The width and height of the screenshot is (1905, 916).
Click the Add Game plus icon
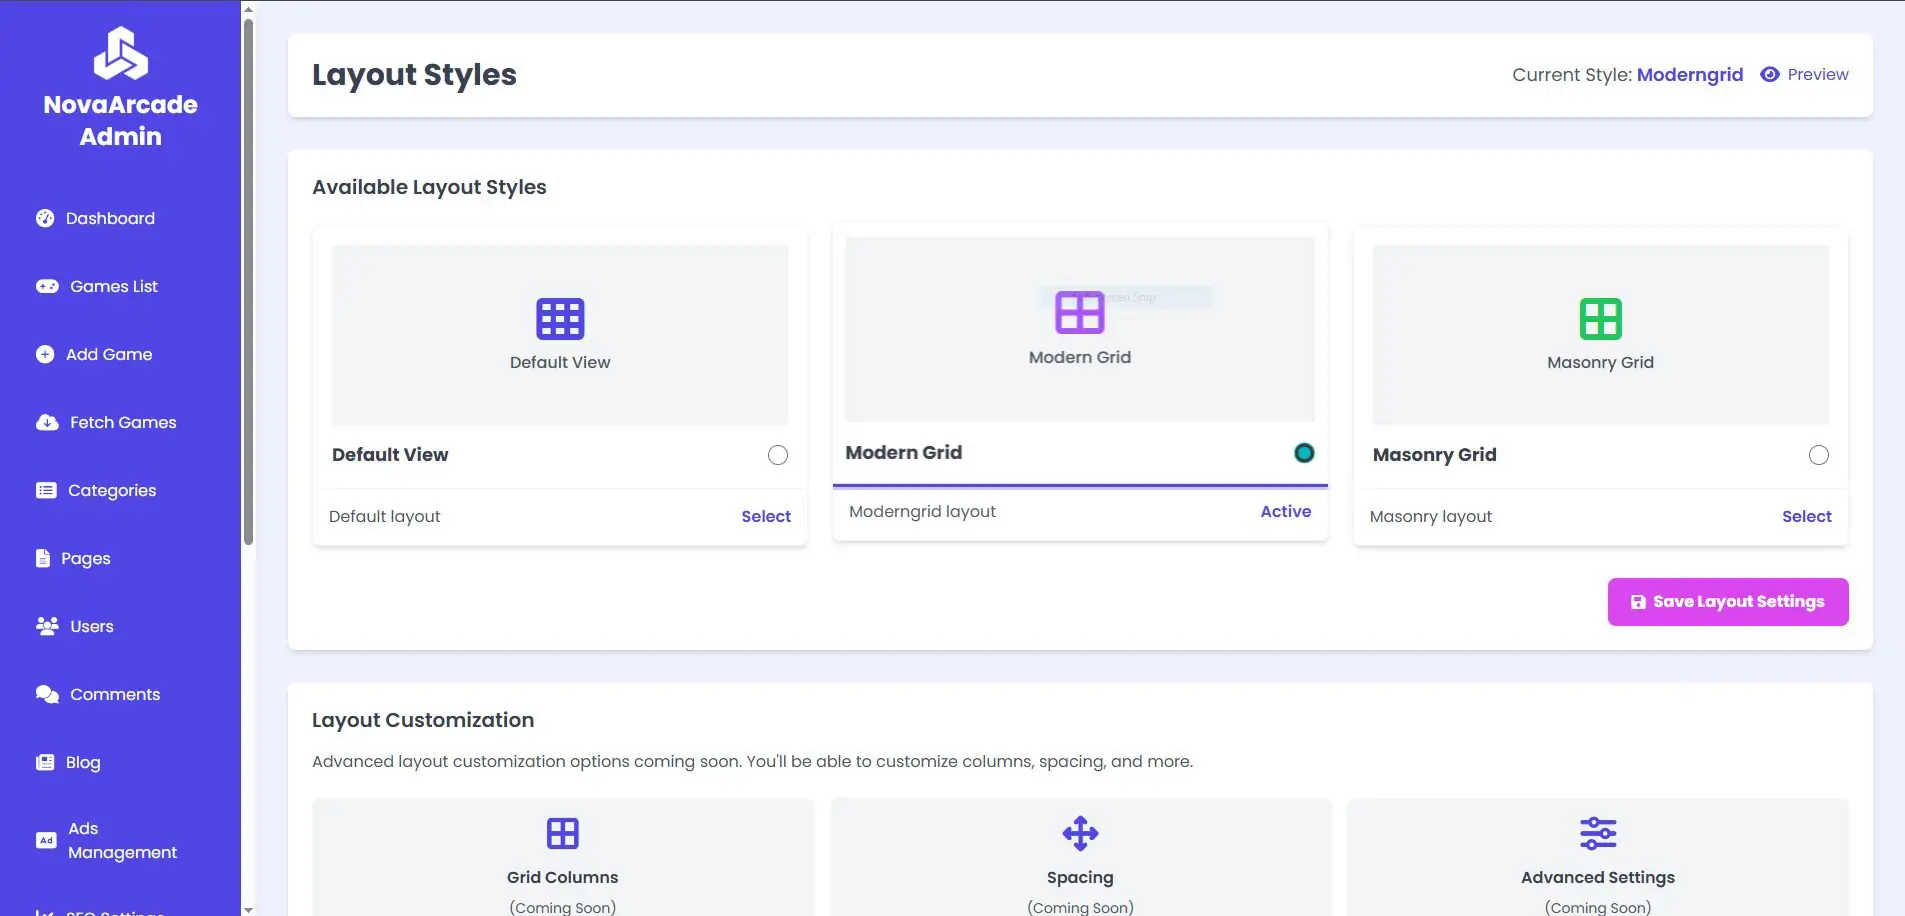pos(45,354)
